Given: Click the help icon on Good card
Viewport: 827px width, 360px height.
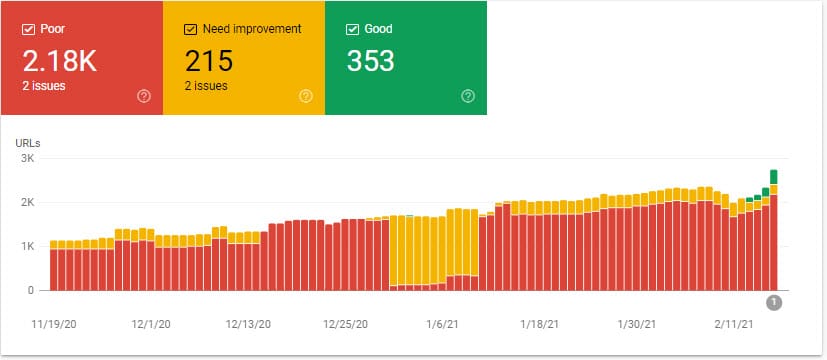Looking at the screenshot, I should [x=468, y=96].
